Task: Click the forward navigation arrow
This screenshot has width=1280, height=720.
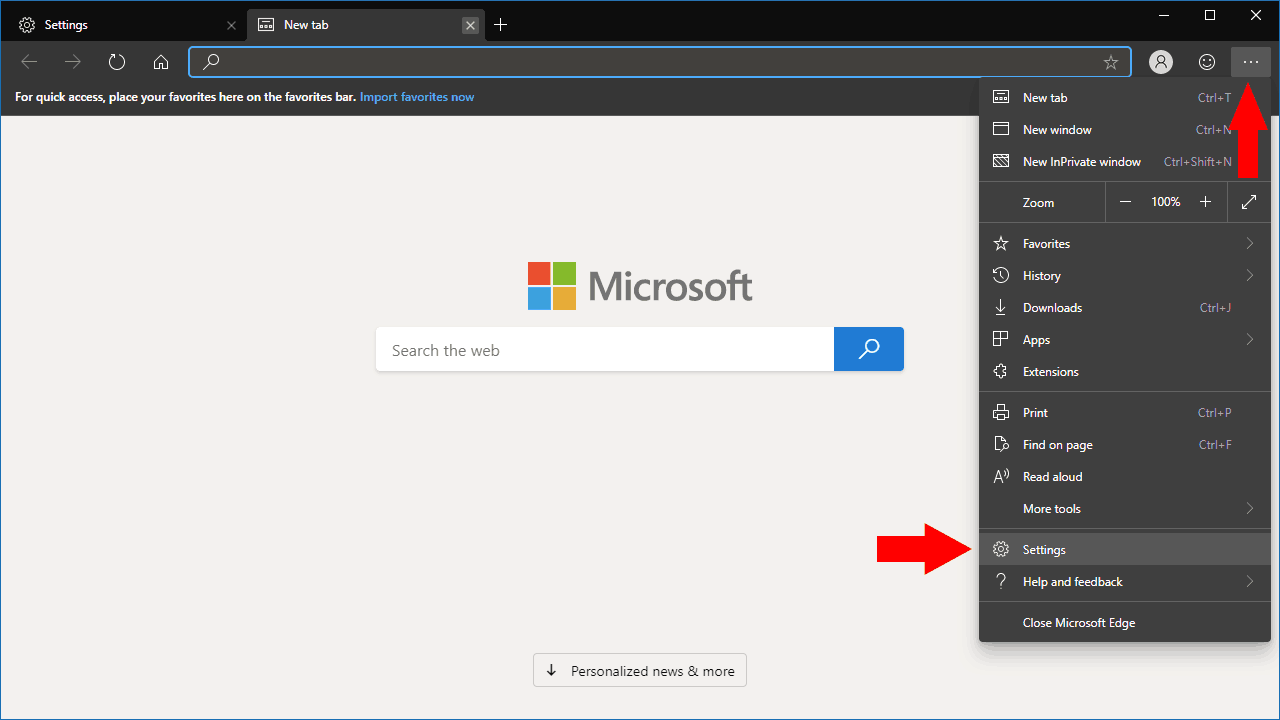Action: (73, 62)
